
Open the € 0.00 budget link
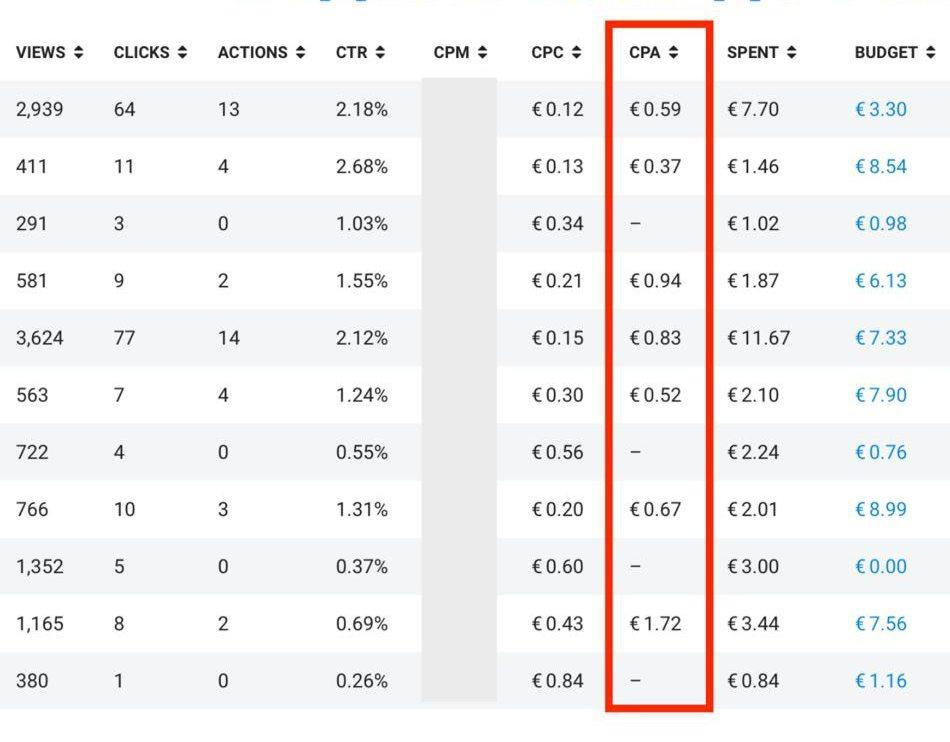point(880,566)
